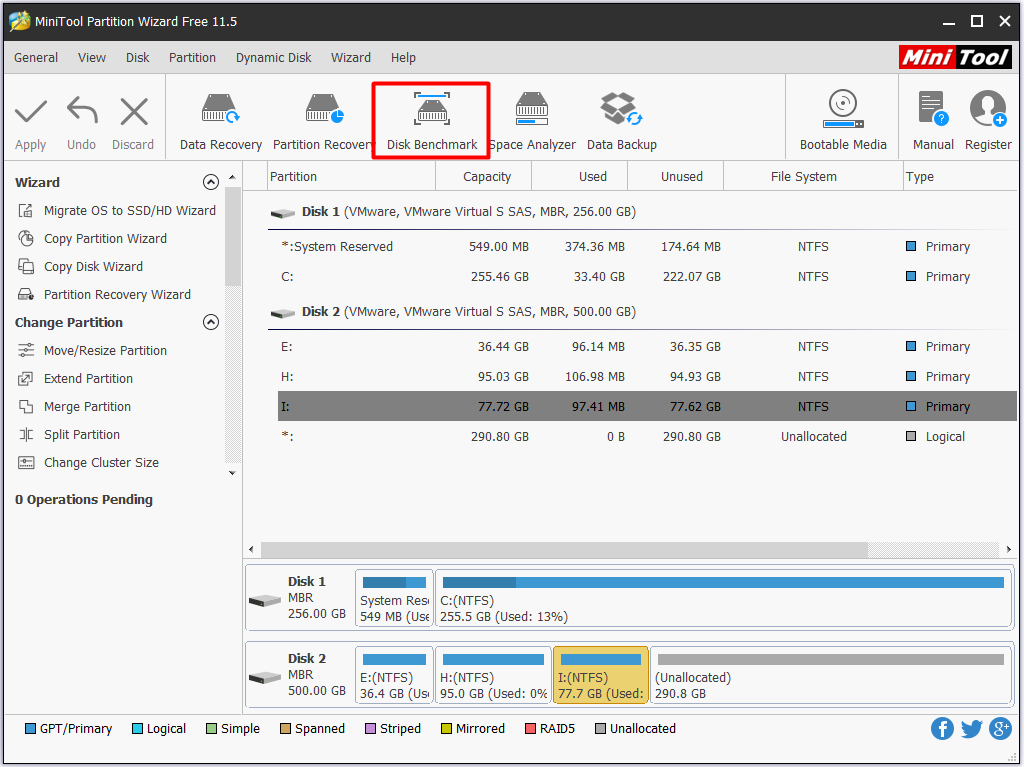
Task: Open the Dynamic Disk menu
Action: click(273, 57)
